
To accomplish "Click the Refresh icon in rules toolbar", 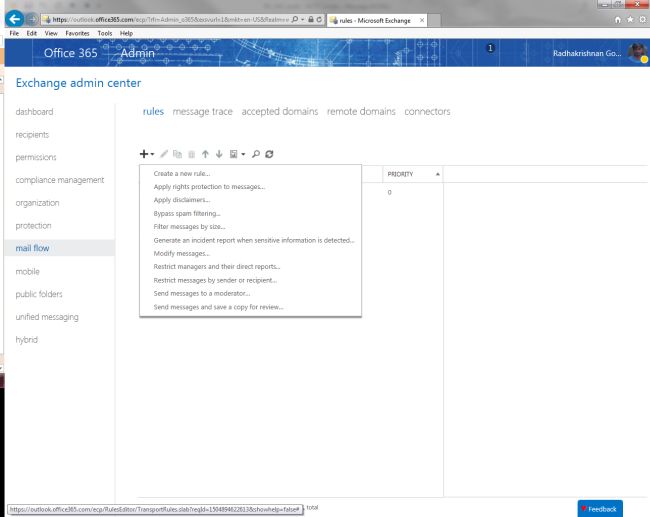I will pos(269,154).
